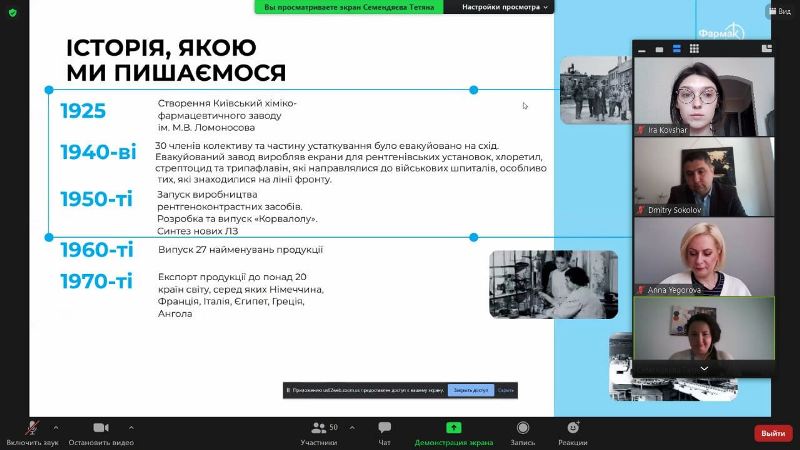Click the 1925 year heading
Viewport: 800px width, 450px height.
pos(83,111)
